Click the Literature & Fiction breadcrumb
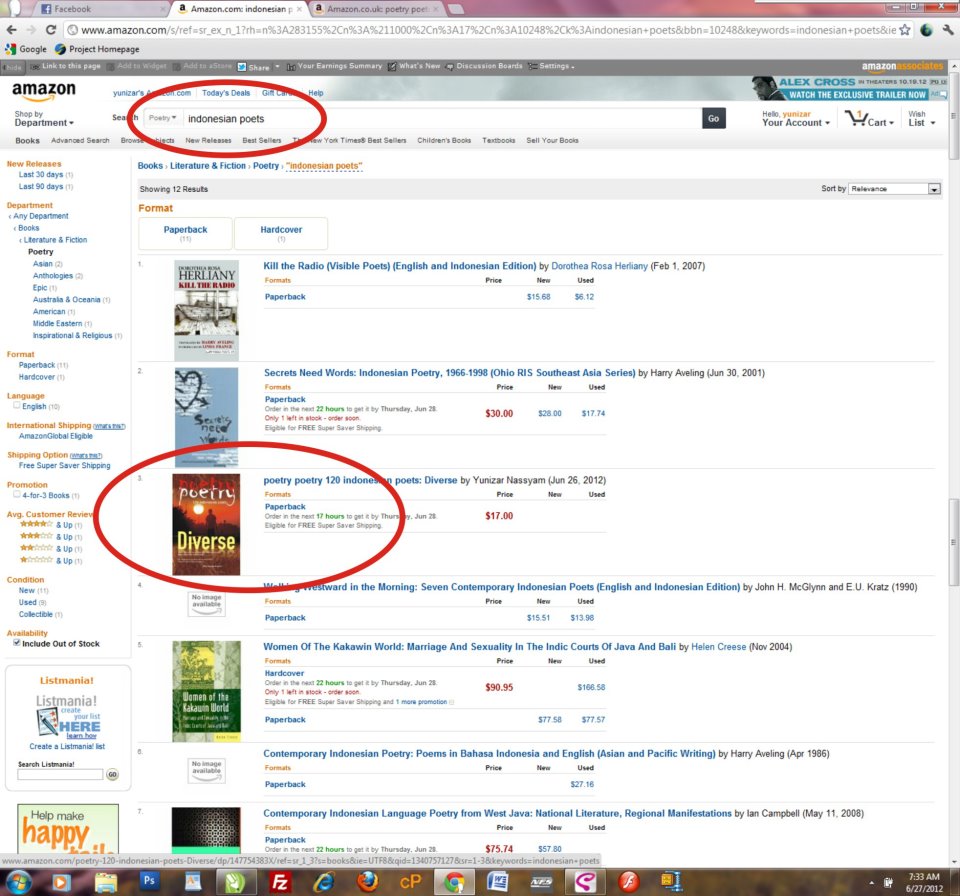The image size is (960, 896). pos(208,165)
